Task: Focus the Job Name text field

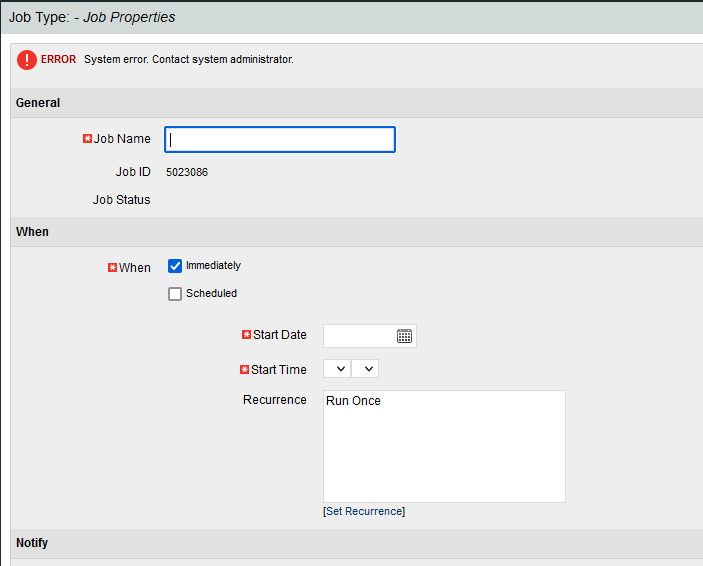Action: point(280,139)
